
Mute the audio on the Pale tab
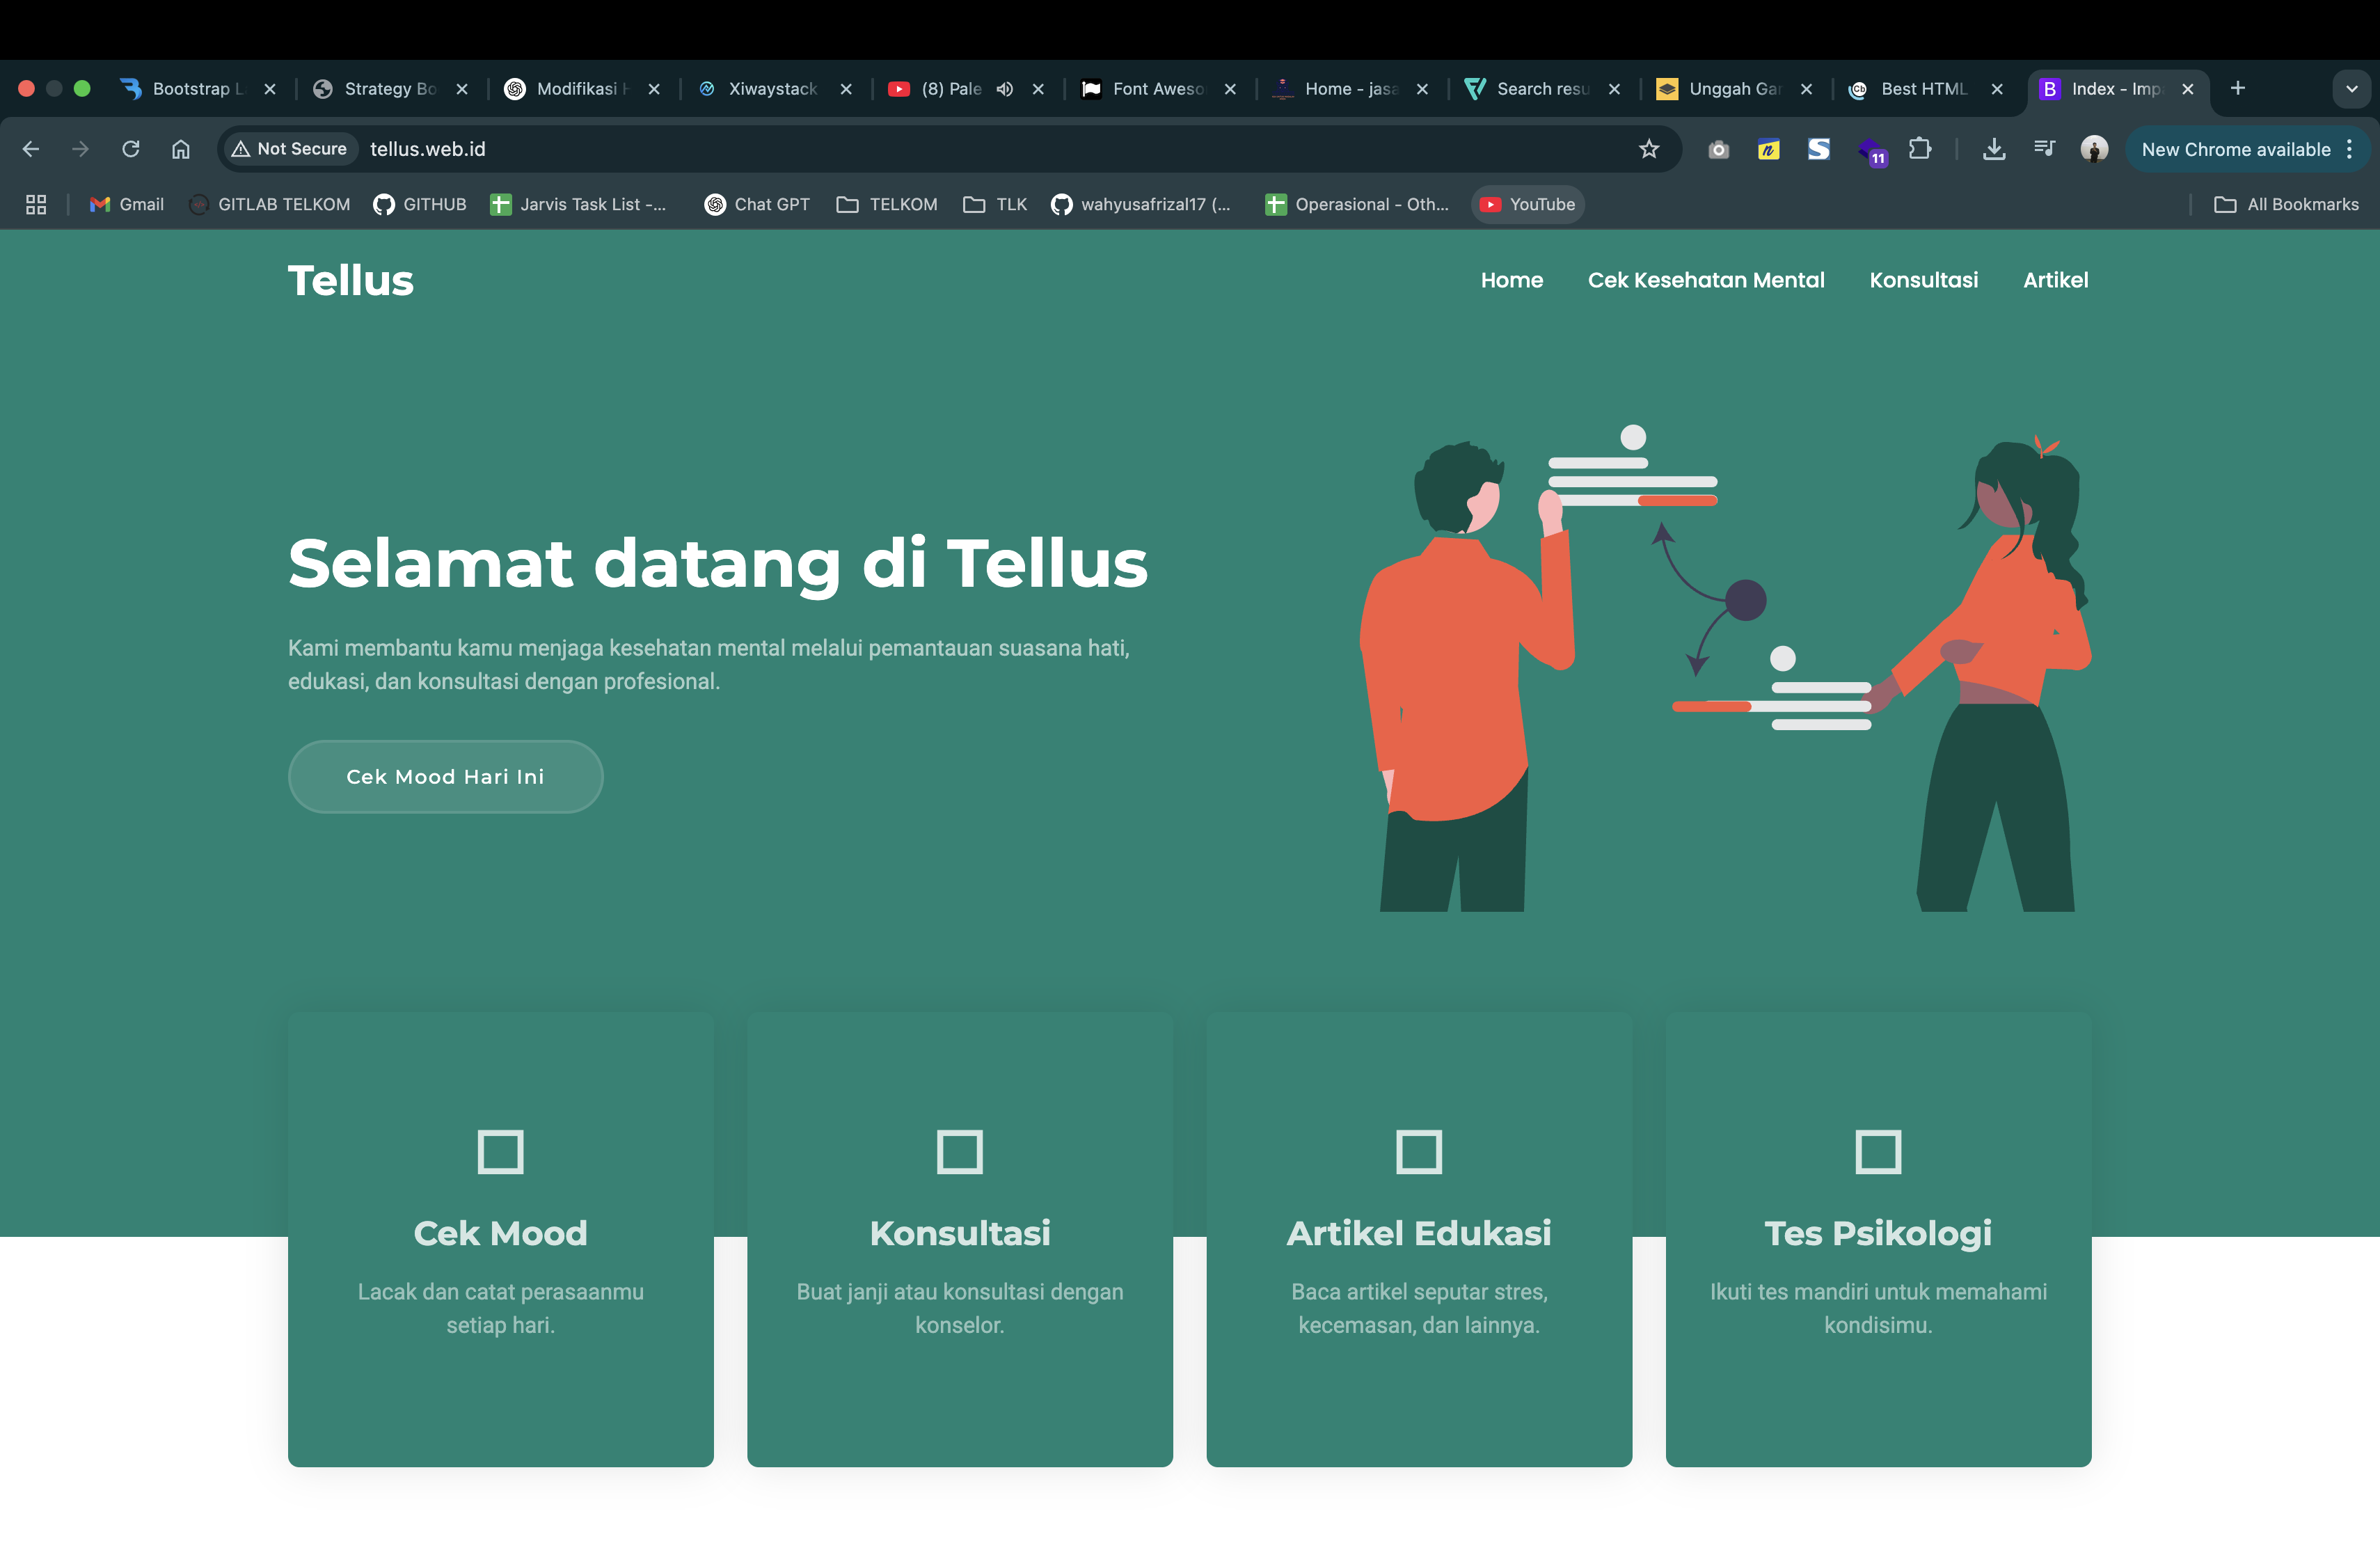point(1005,89)
